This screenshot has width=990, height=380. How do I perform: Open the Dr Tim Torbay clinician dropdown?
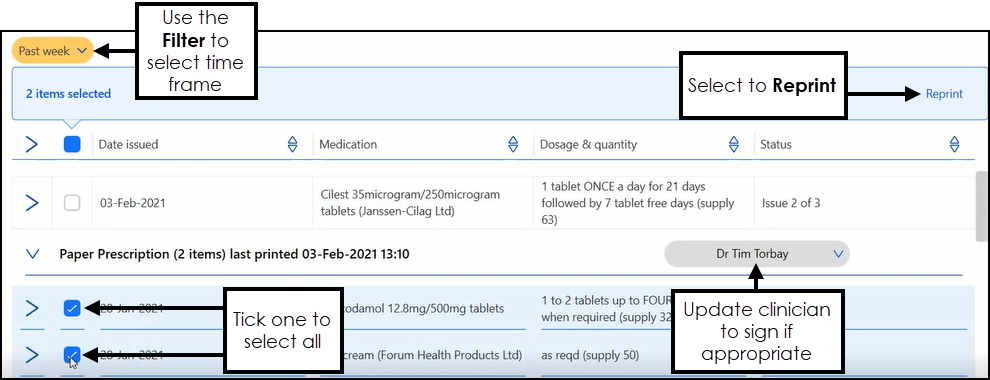click(x=757, y=254)
